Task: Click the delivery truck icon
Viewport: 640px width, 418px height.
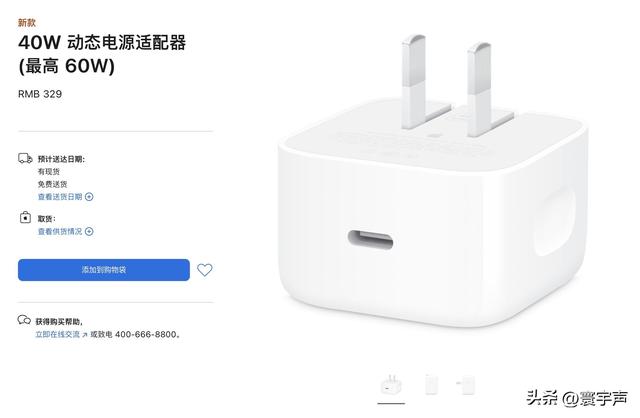Action: click(x=25, y=158)
